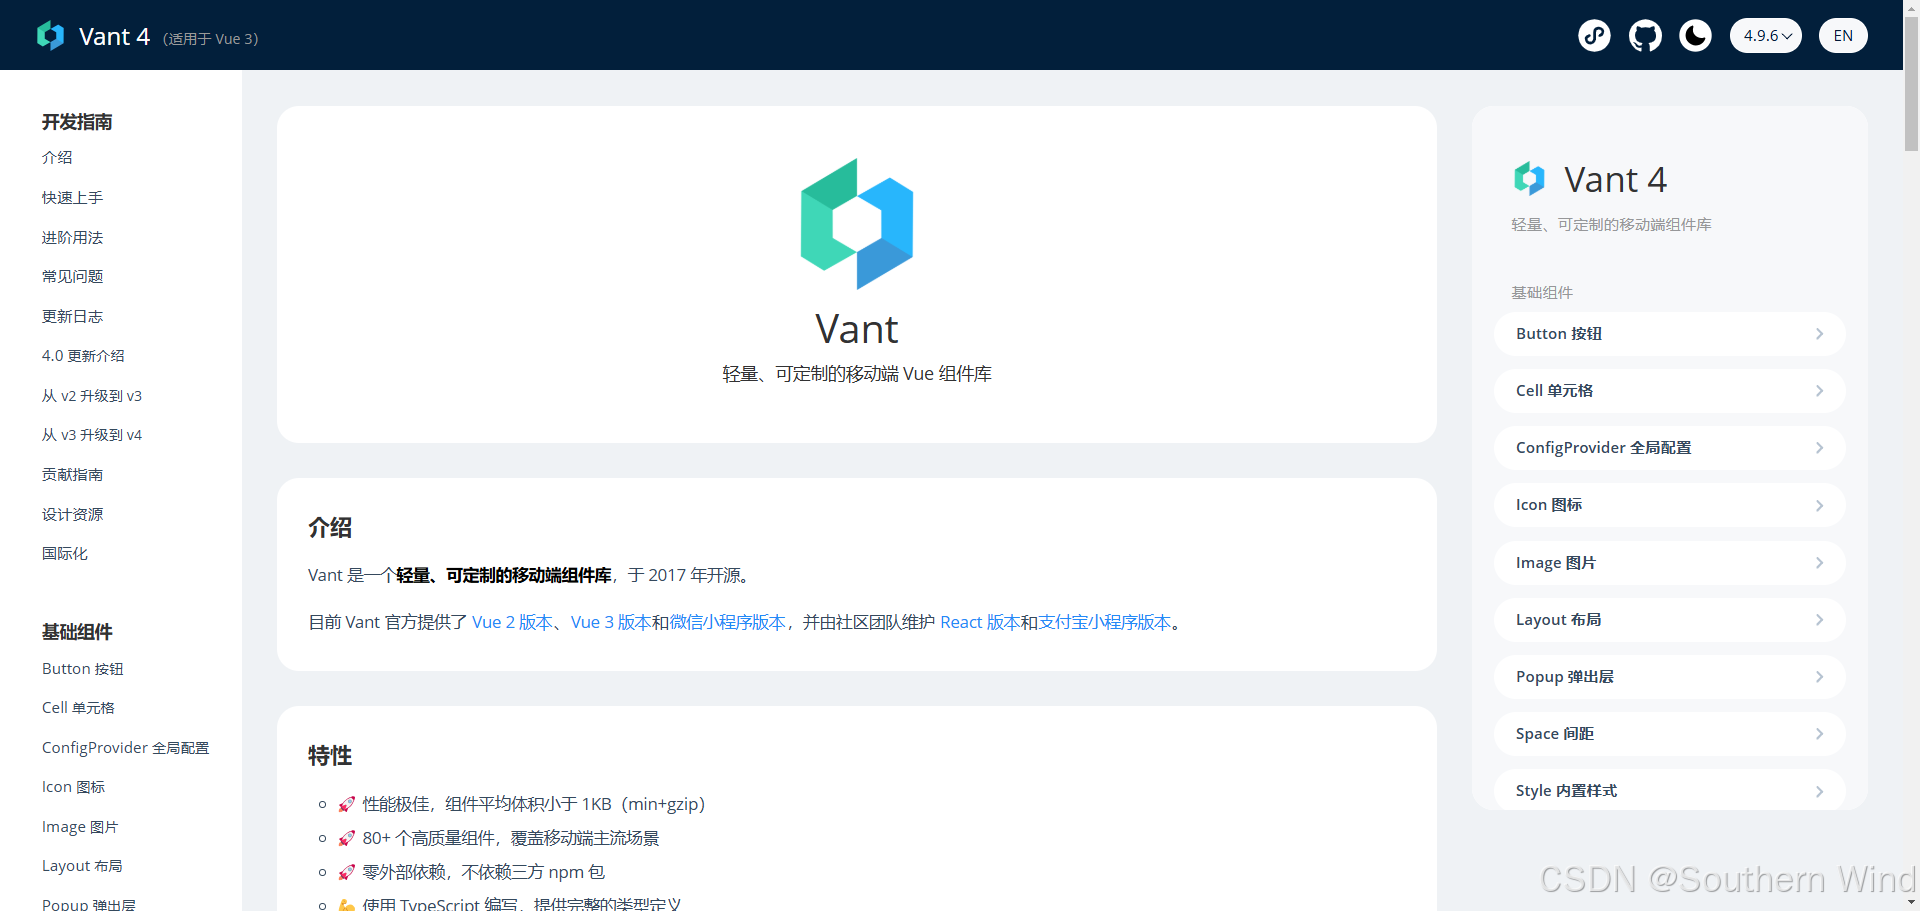Image resolution: width=1920 pixels, height=911 pixels.
Task: Open the 4.9.6 version dropdown
Action: pos(1766,36)
